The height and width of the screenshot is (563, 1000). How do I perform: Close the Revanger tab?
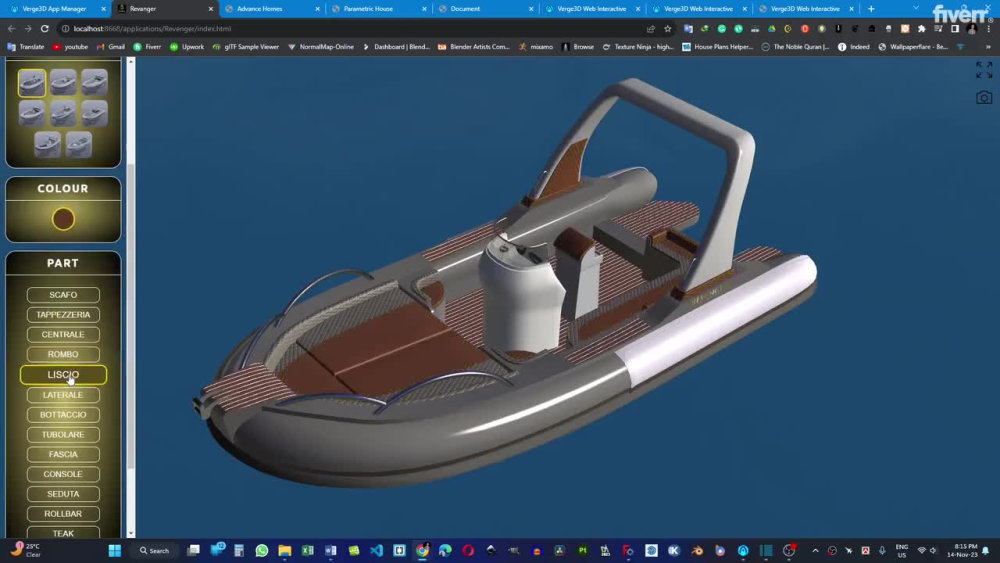(x=211, y=9)
